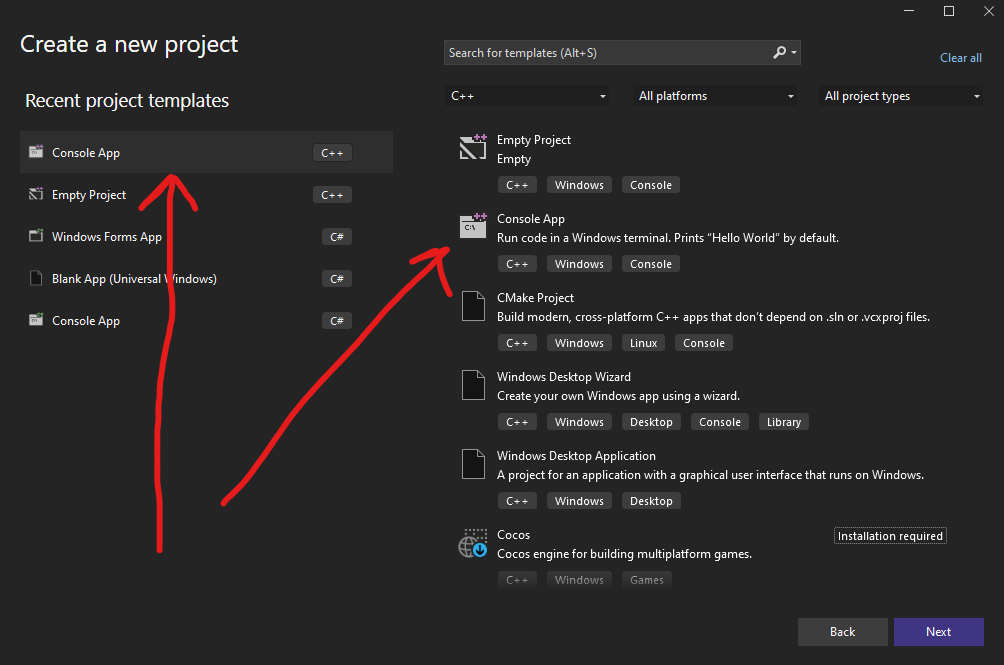Click C# tag beside Windows Forms App

[x=337, y=237]
